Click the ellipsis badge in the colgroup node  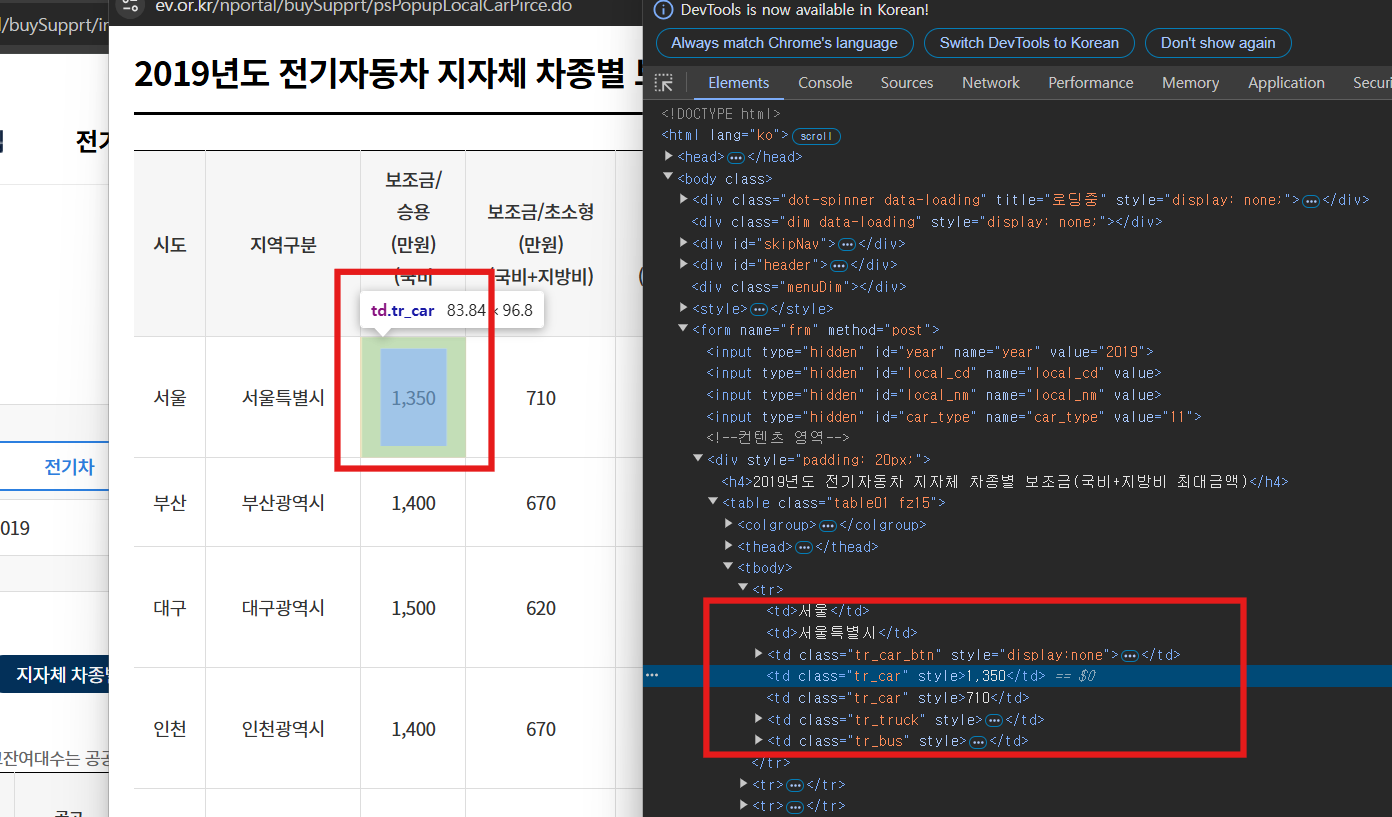(x=828, y=525)
